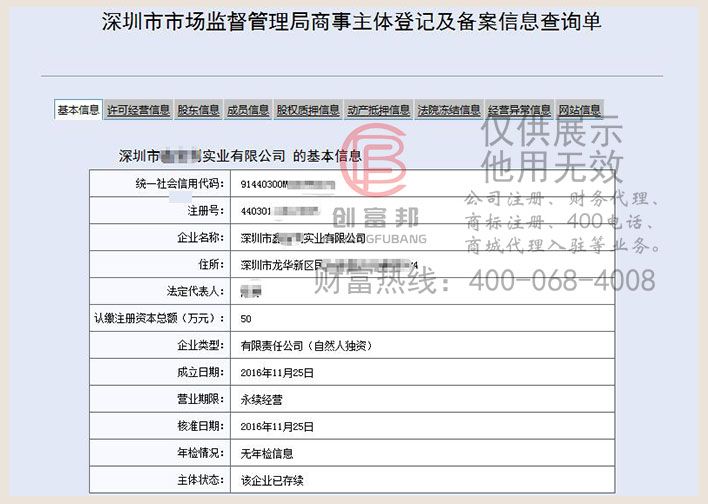
Task: Select the 基本信息 tab
Action: click(78, 110)
